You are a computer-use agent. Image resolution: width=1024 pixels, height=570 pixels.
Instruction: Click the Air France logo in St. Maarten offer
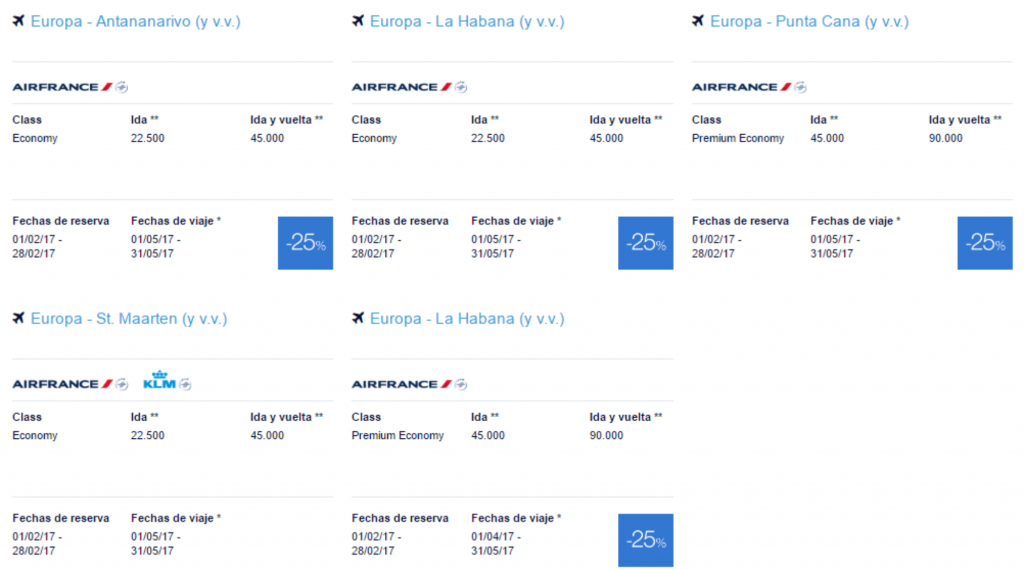[x=63, y=384]
